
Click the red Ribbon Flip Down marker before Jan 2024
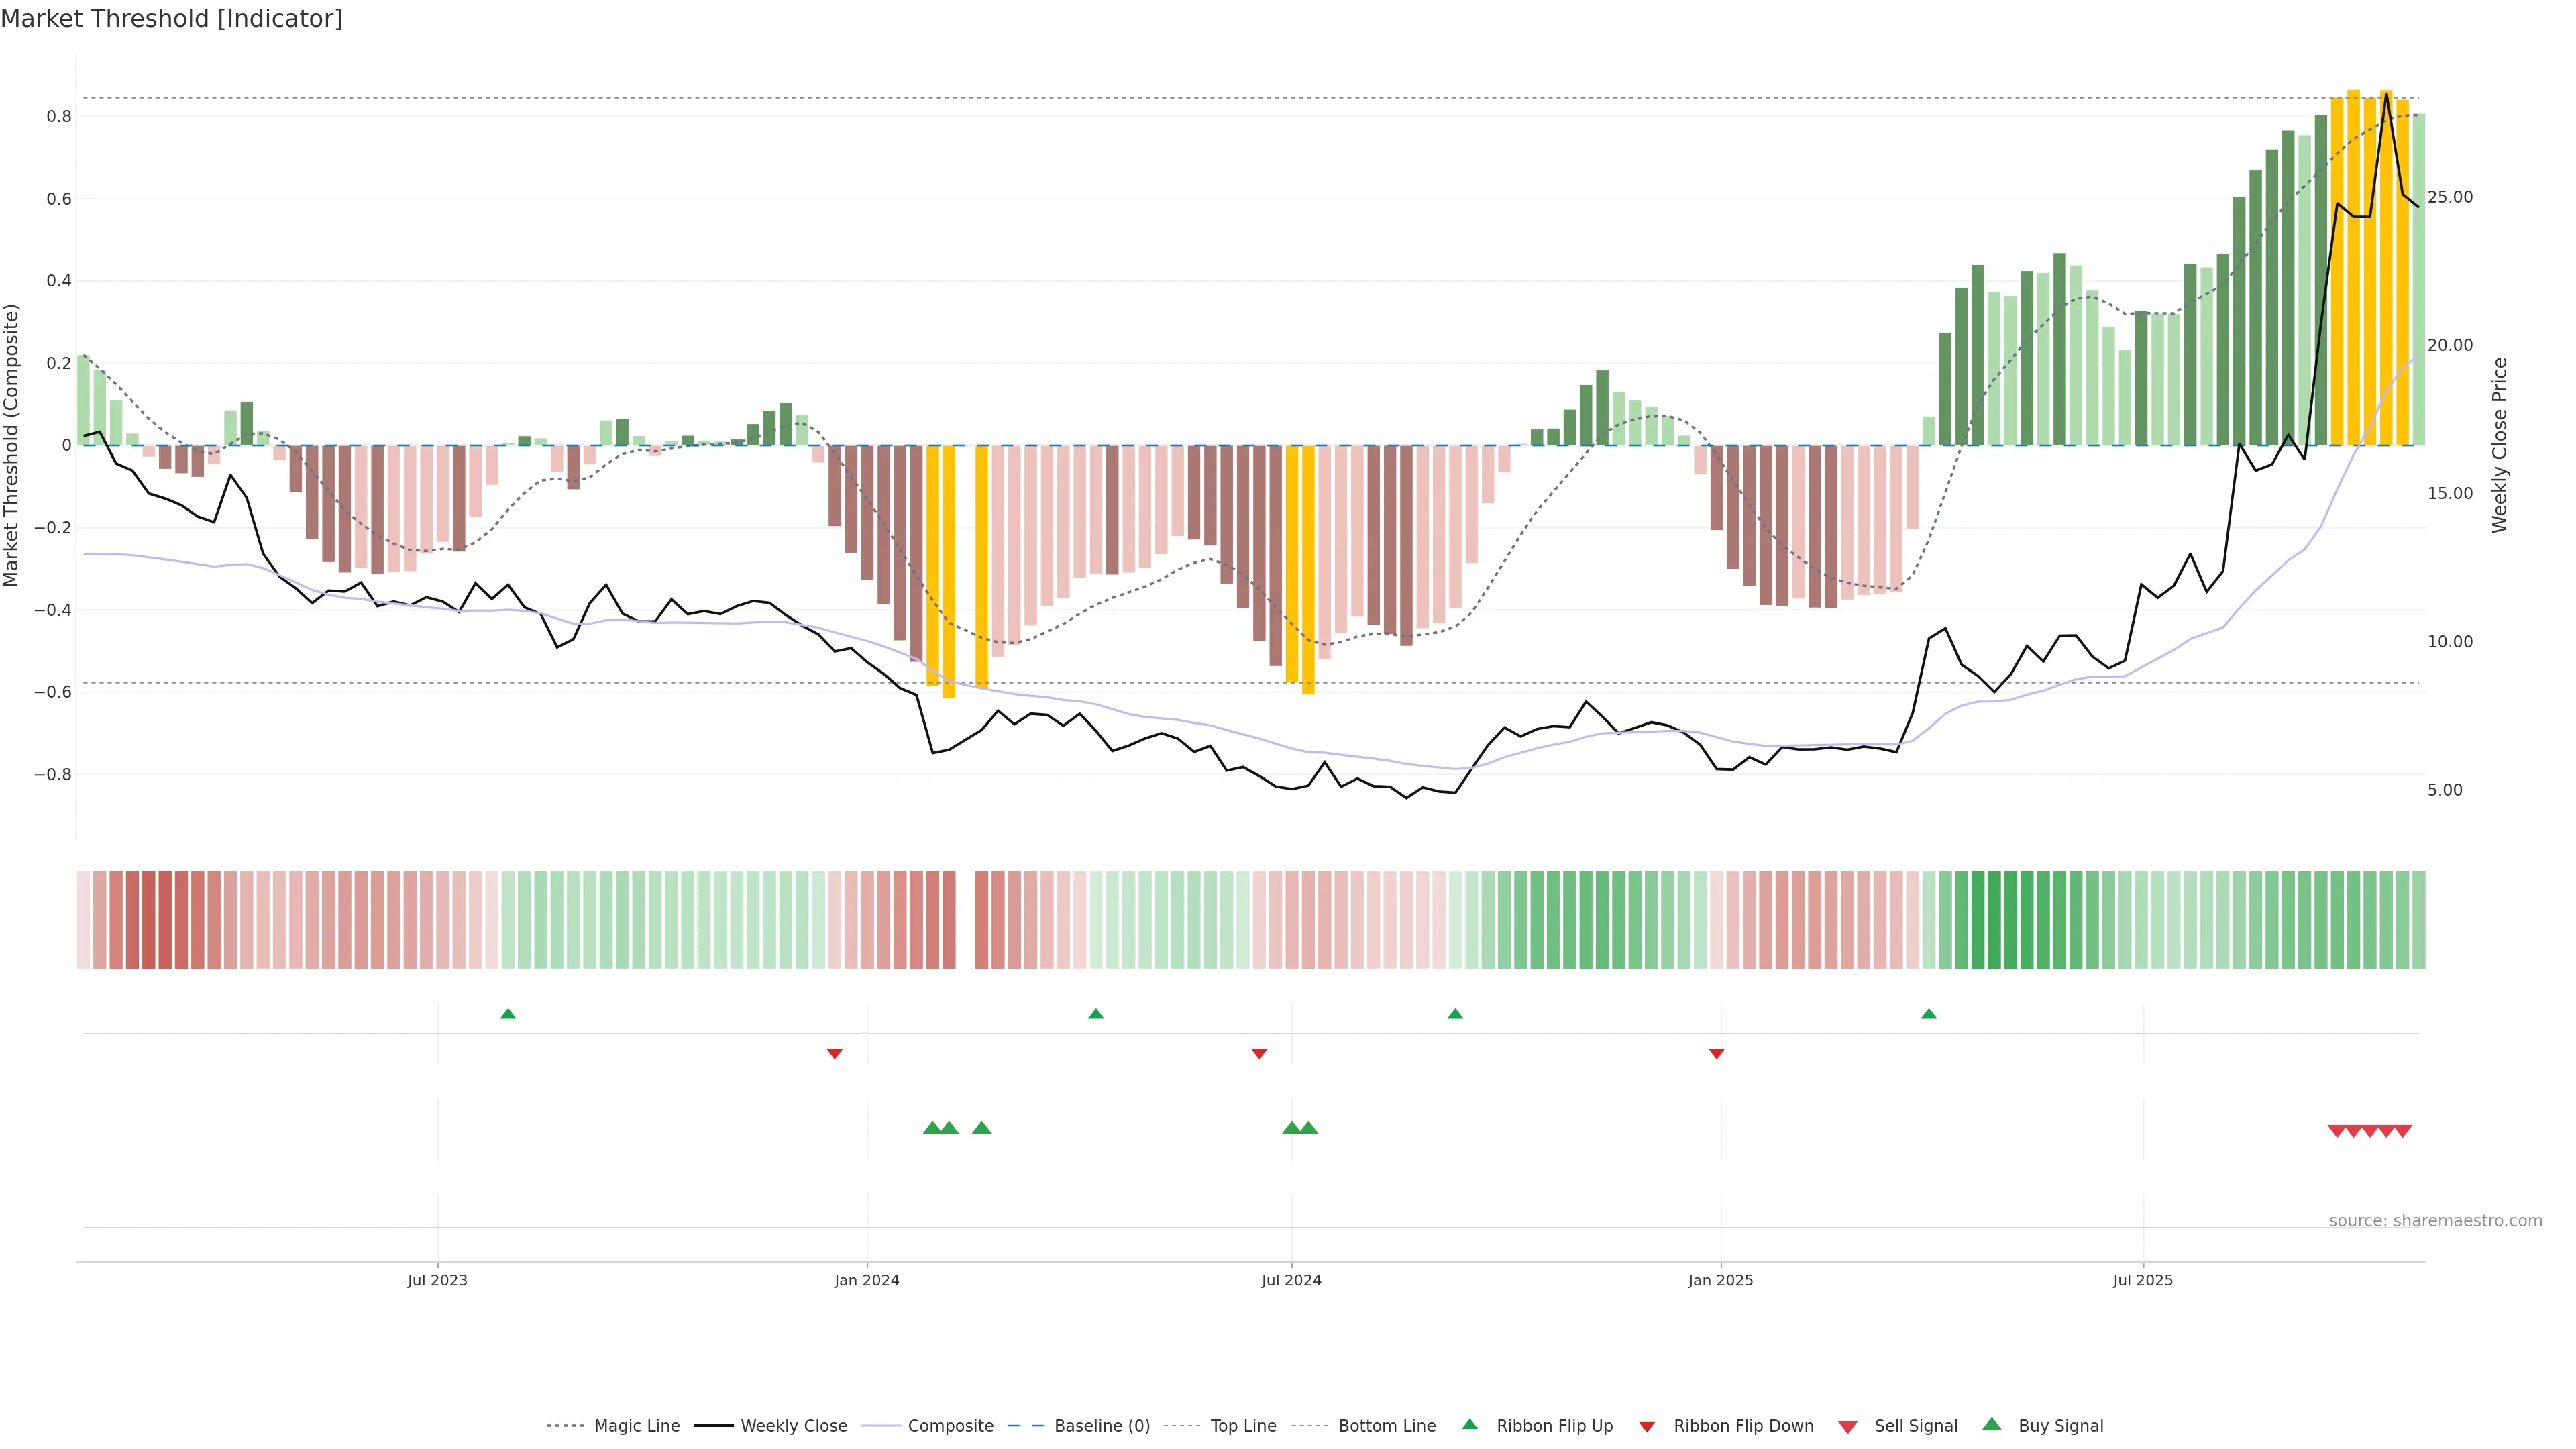coord(834,1053)
